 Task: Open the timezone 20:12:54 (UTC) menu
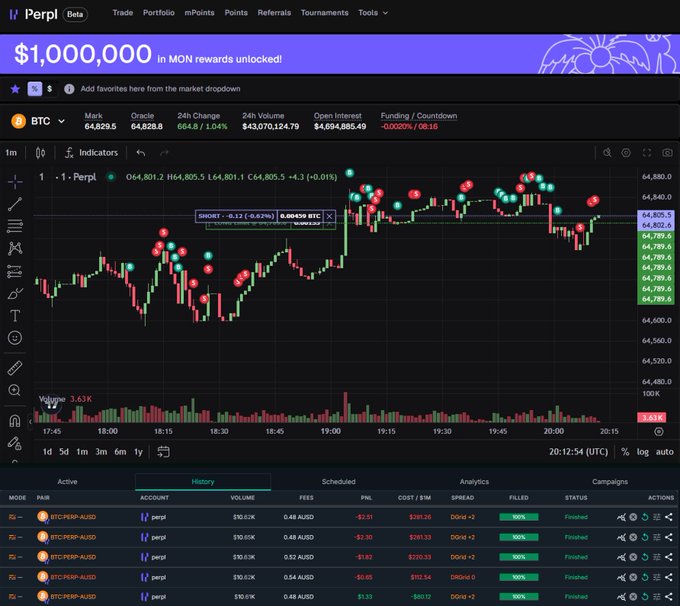pos(579,452)
